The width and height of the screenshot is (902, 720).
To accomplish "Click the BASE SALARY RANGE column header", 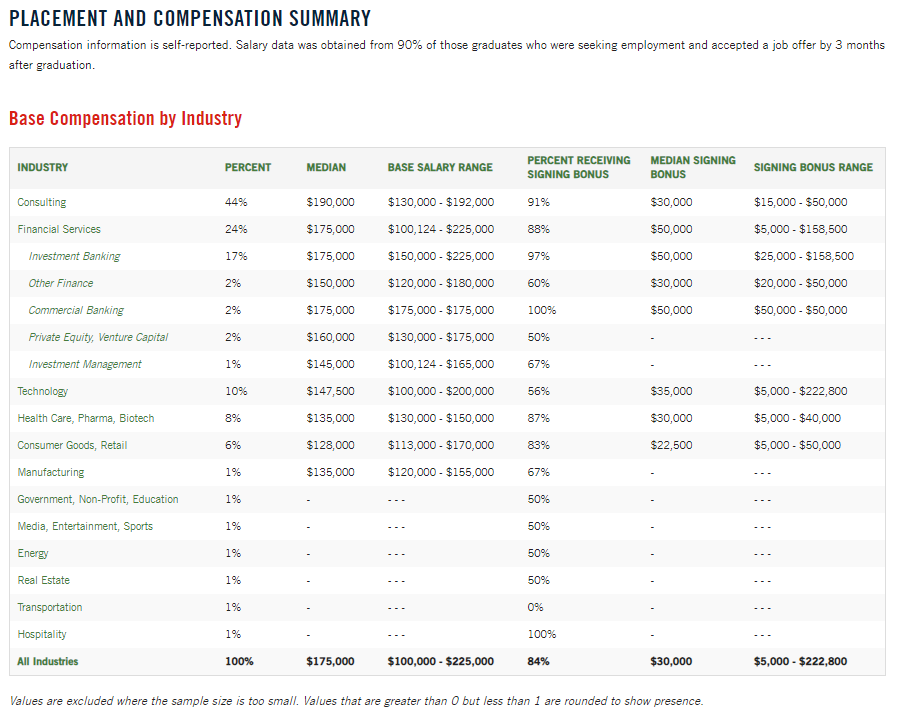I will click(439, 168).
